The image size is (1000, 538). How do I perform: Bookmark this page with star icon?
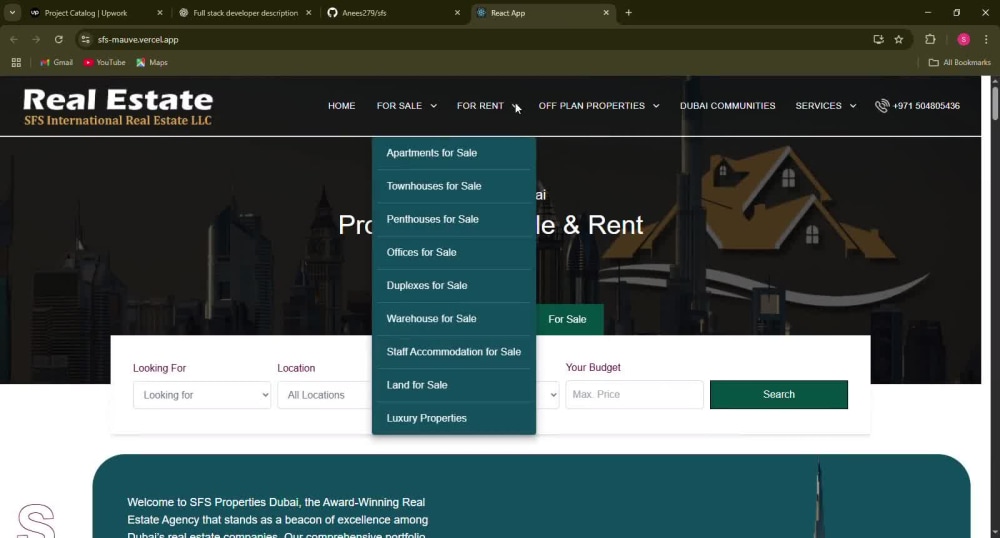click(x=899, y=40)
